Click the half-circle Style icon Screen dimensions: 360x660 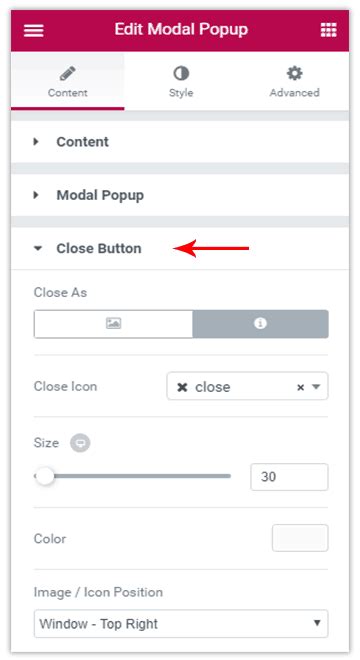click(181, 74)
